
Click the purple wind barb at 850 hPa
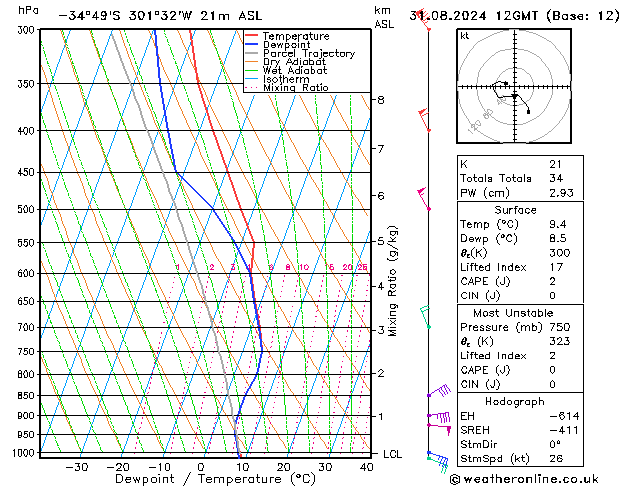click(x=439, y=391)
